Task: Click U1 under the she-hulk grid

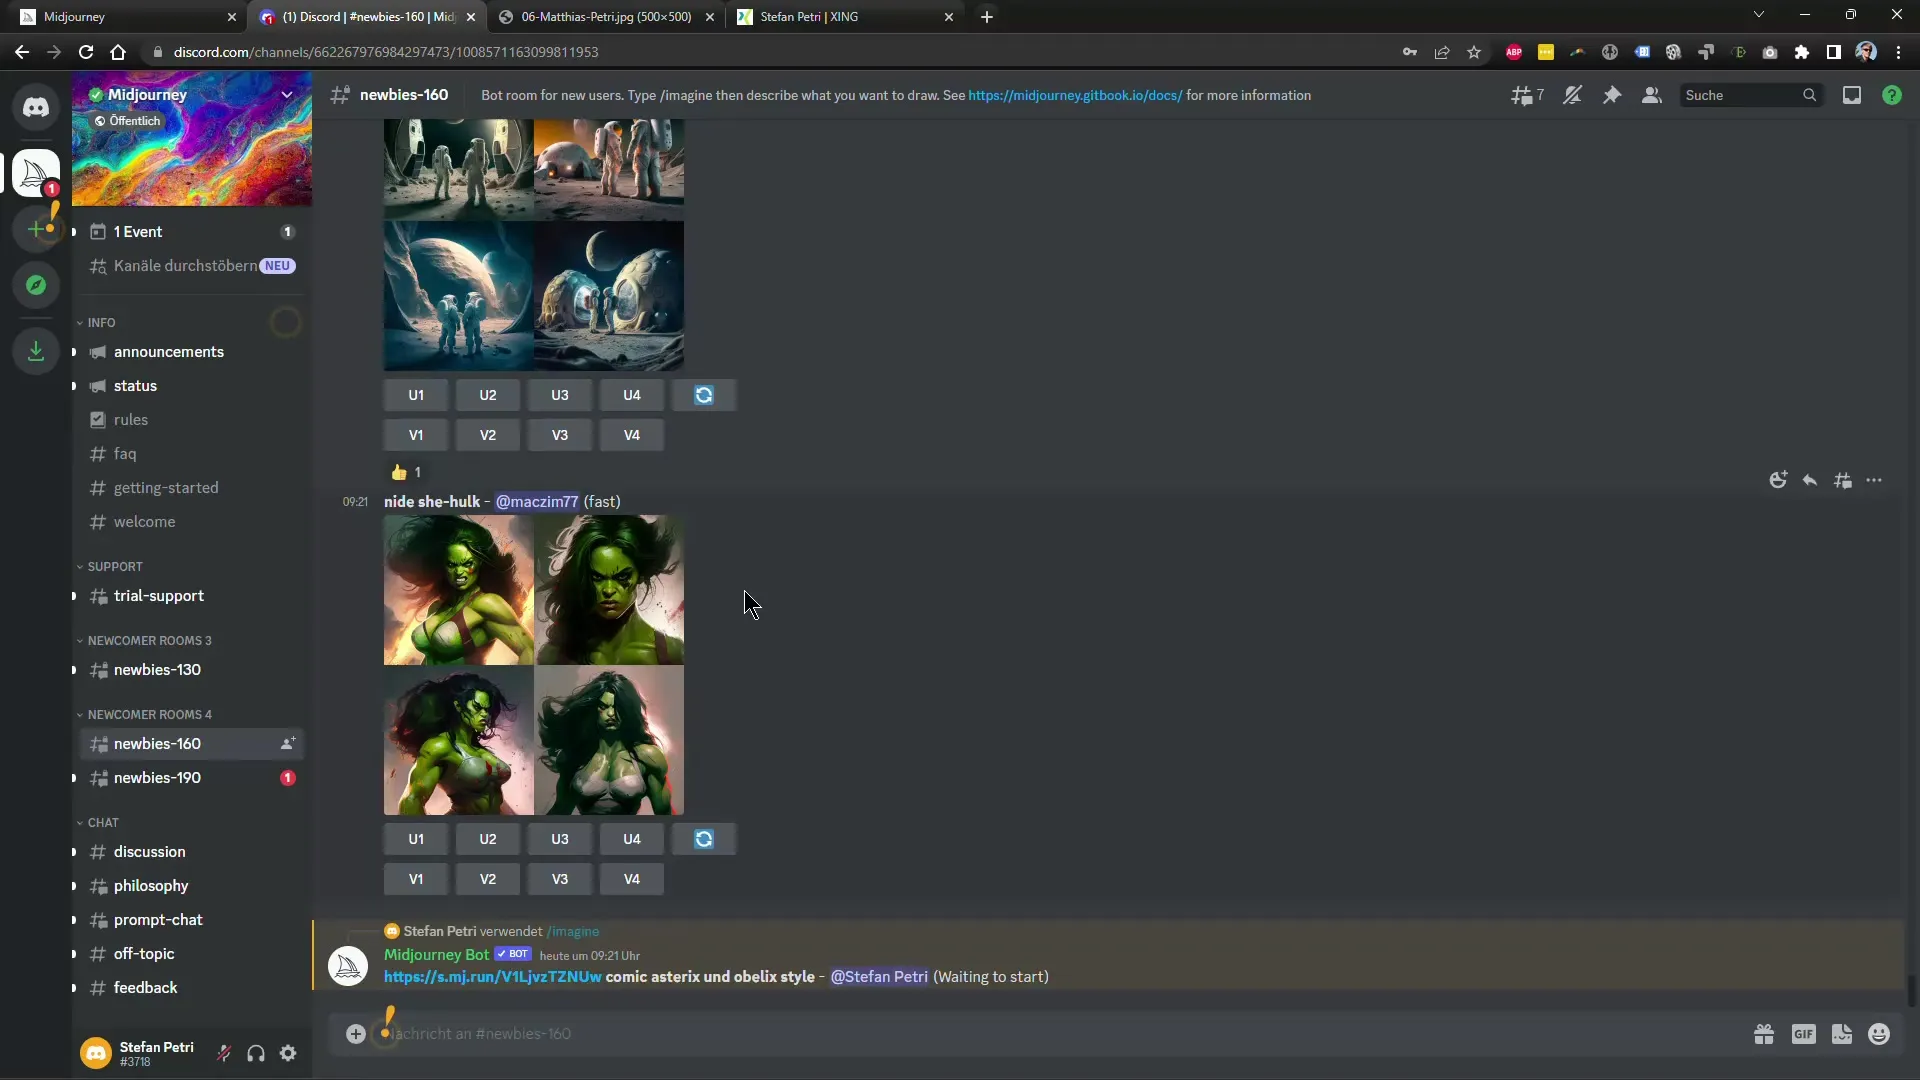Action: point(416,839)
